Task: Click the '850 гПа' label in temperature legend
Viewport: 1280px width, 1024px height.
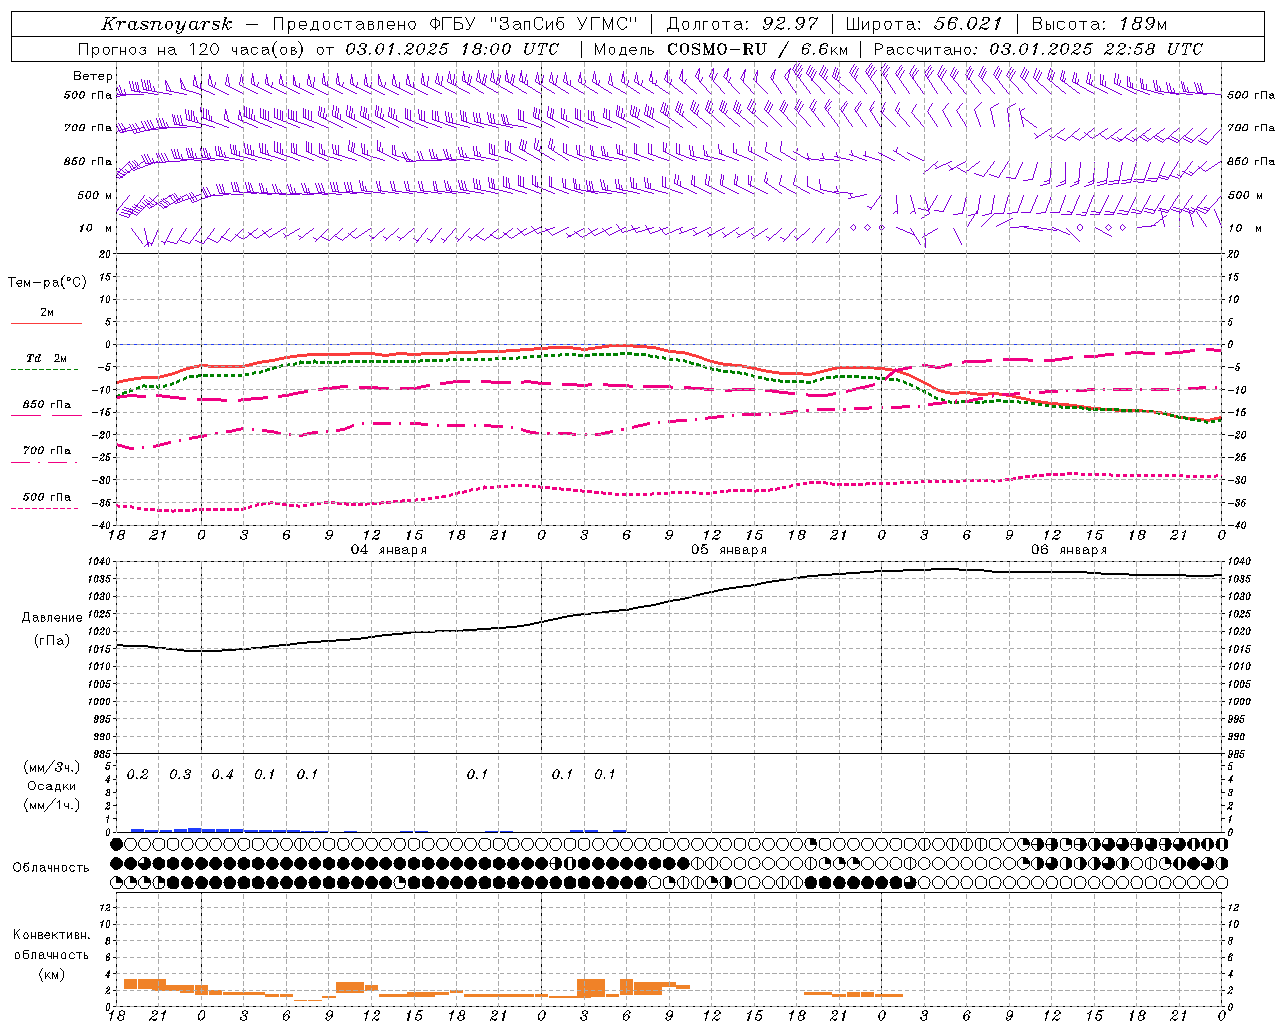Action: point(47,405)
